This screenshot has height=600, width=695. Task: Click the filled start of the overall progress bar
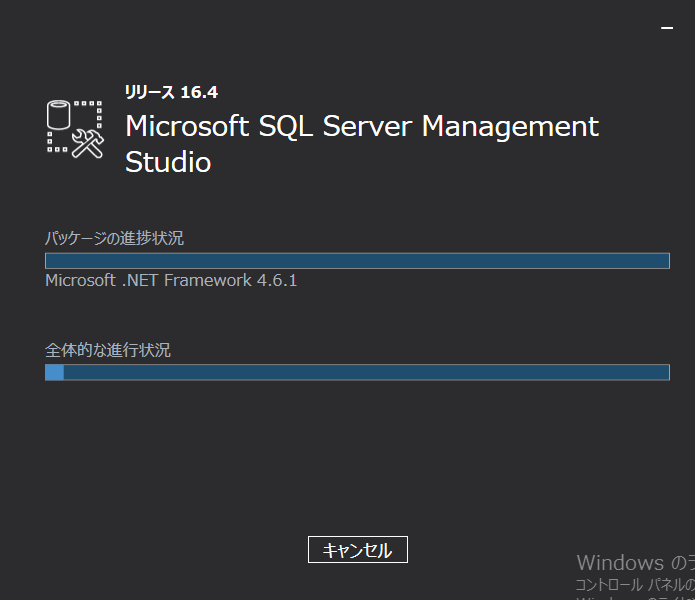pyautogui.click(x=54, y=372)
